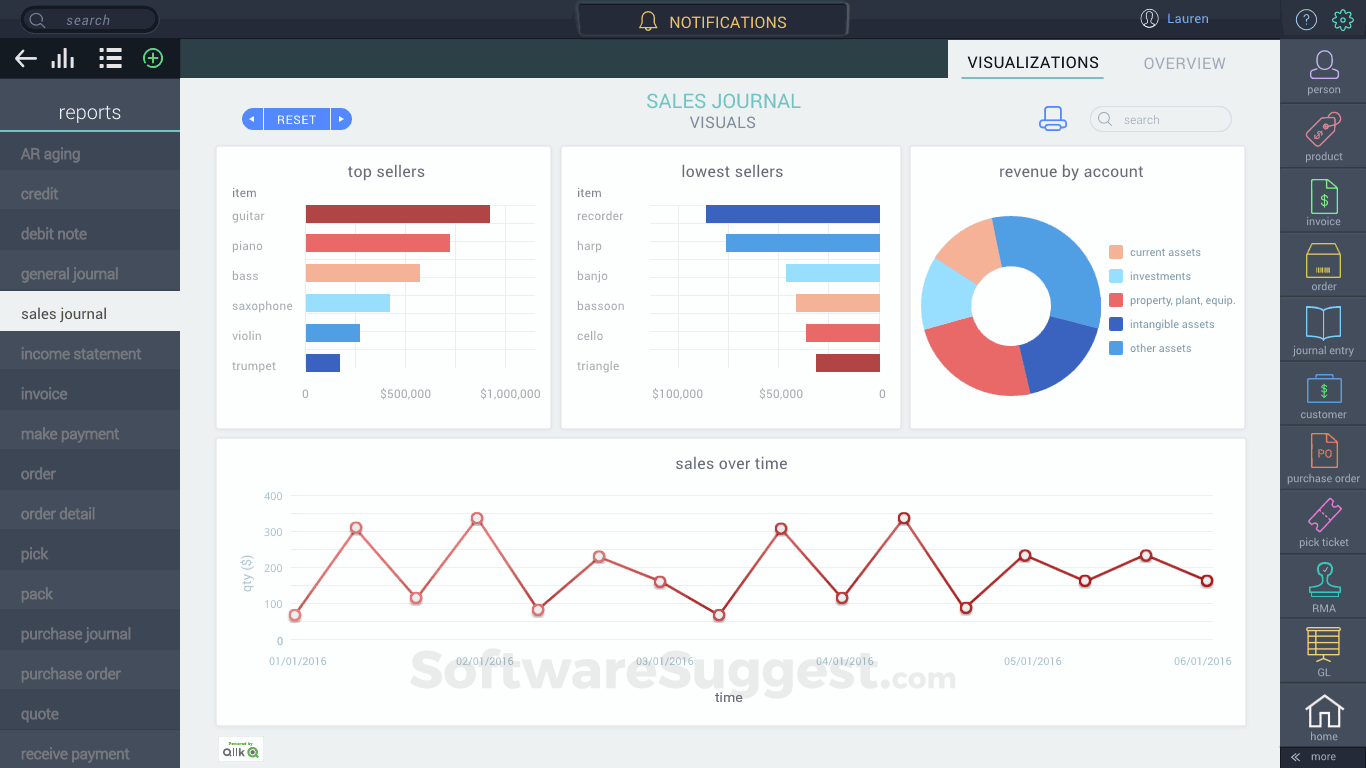Screen dimensions: 1366x768
Task: Open the sales journal report in the sidebar
Action: pyautogui.click(x=65, y=313)
